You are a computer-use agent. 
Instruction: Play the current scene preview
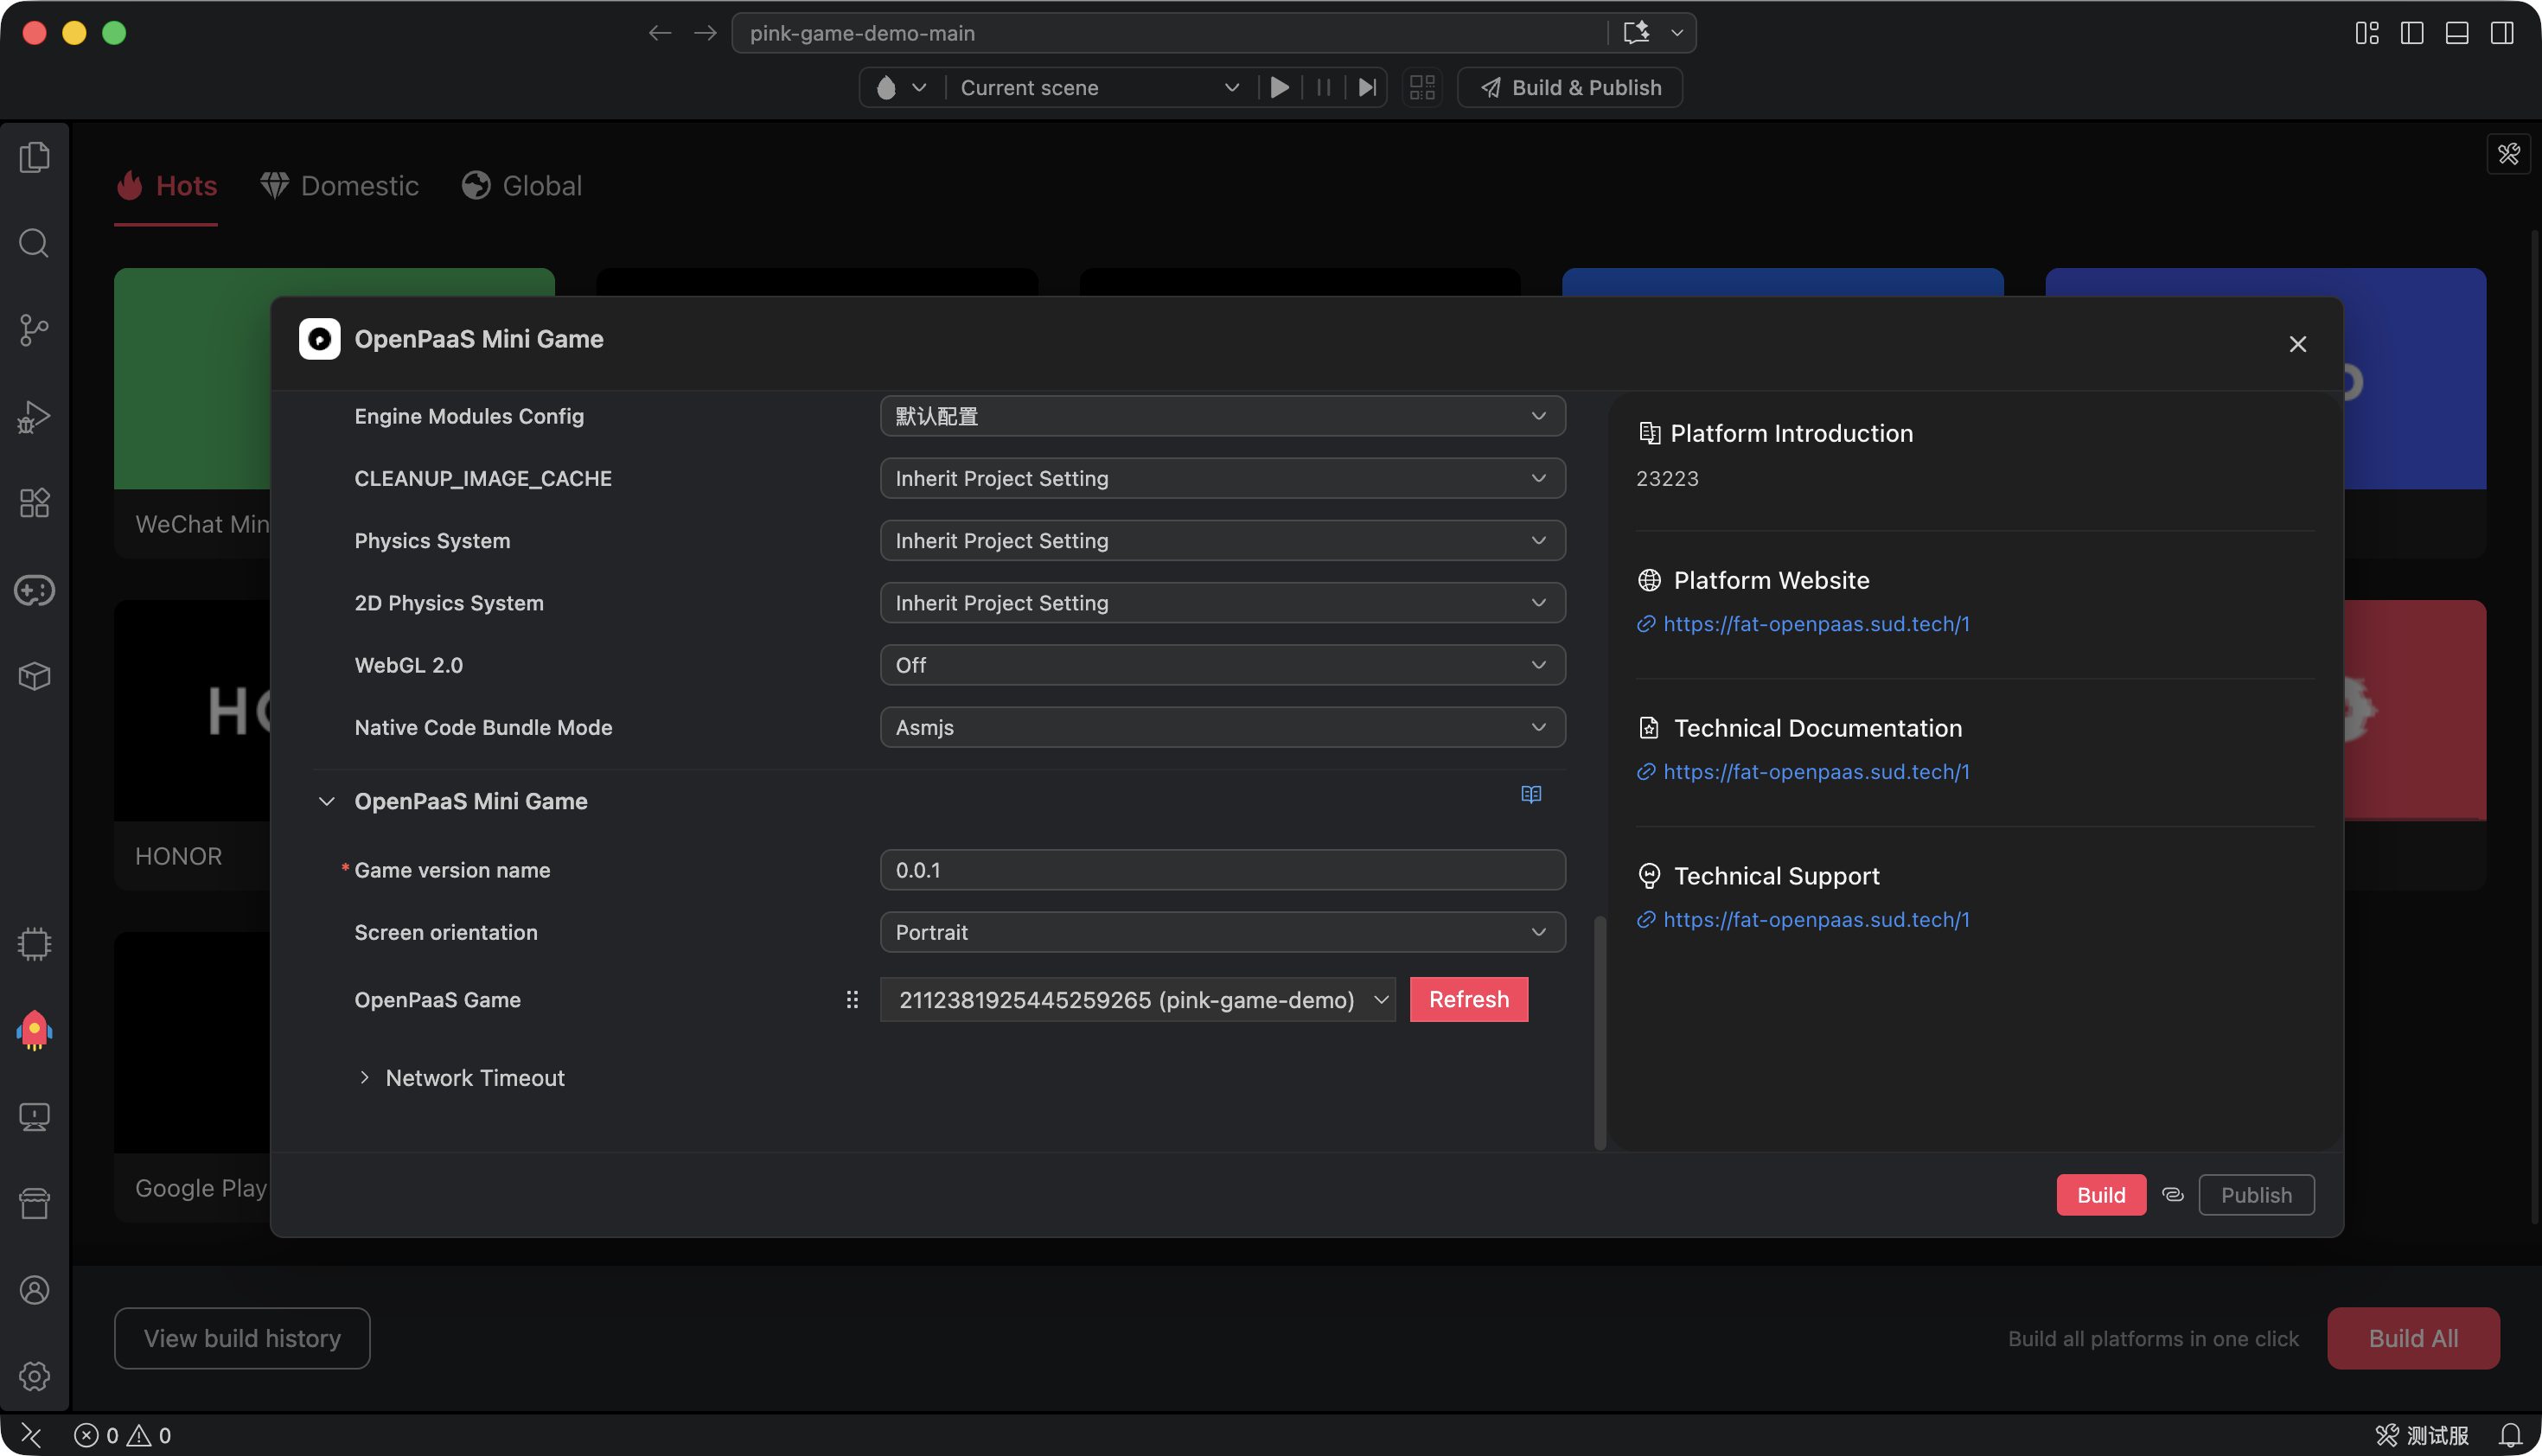pos(1279,88)
